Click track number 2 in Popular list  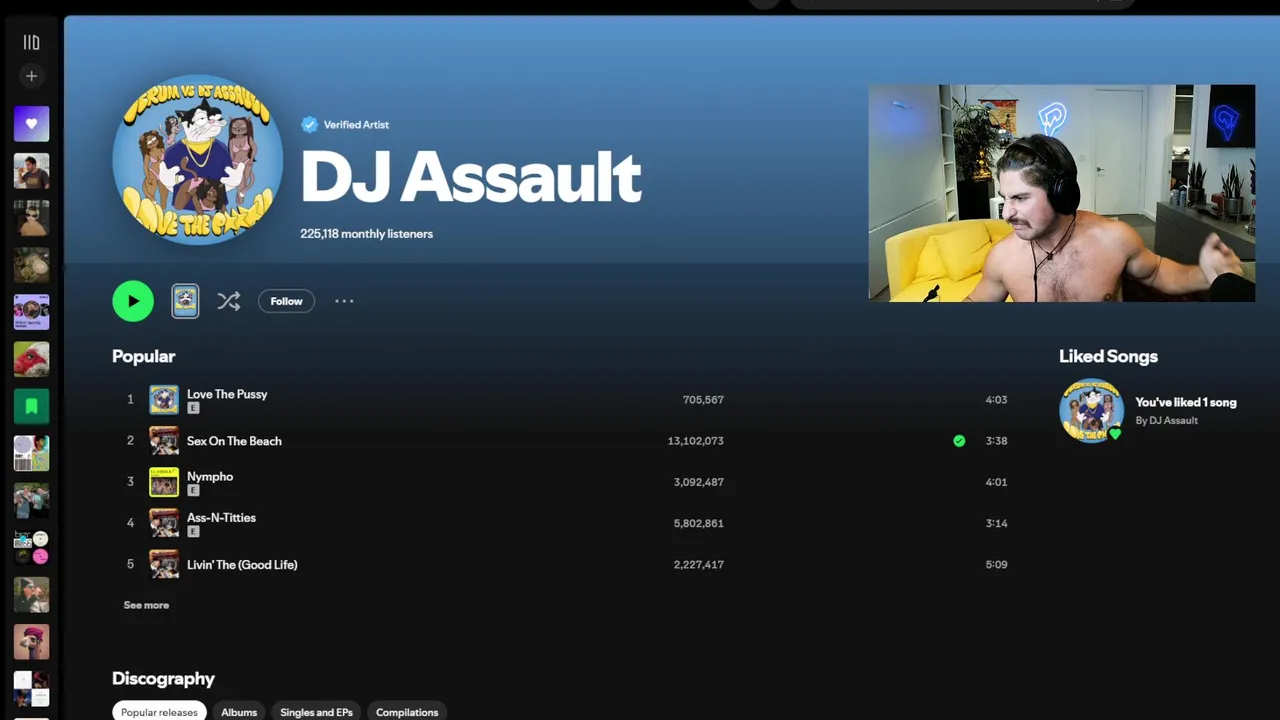[130, 441]
